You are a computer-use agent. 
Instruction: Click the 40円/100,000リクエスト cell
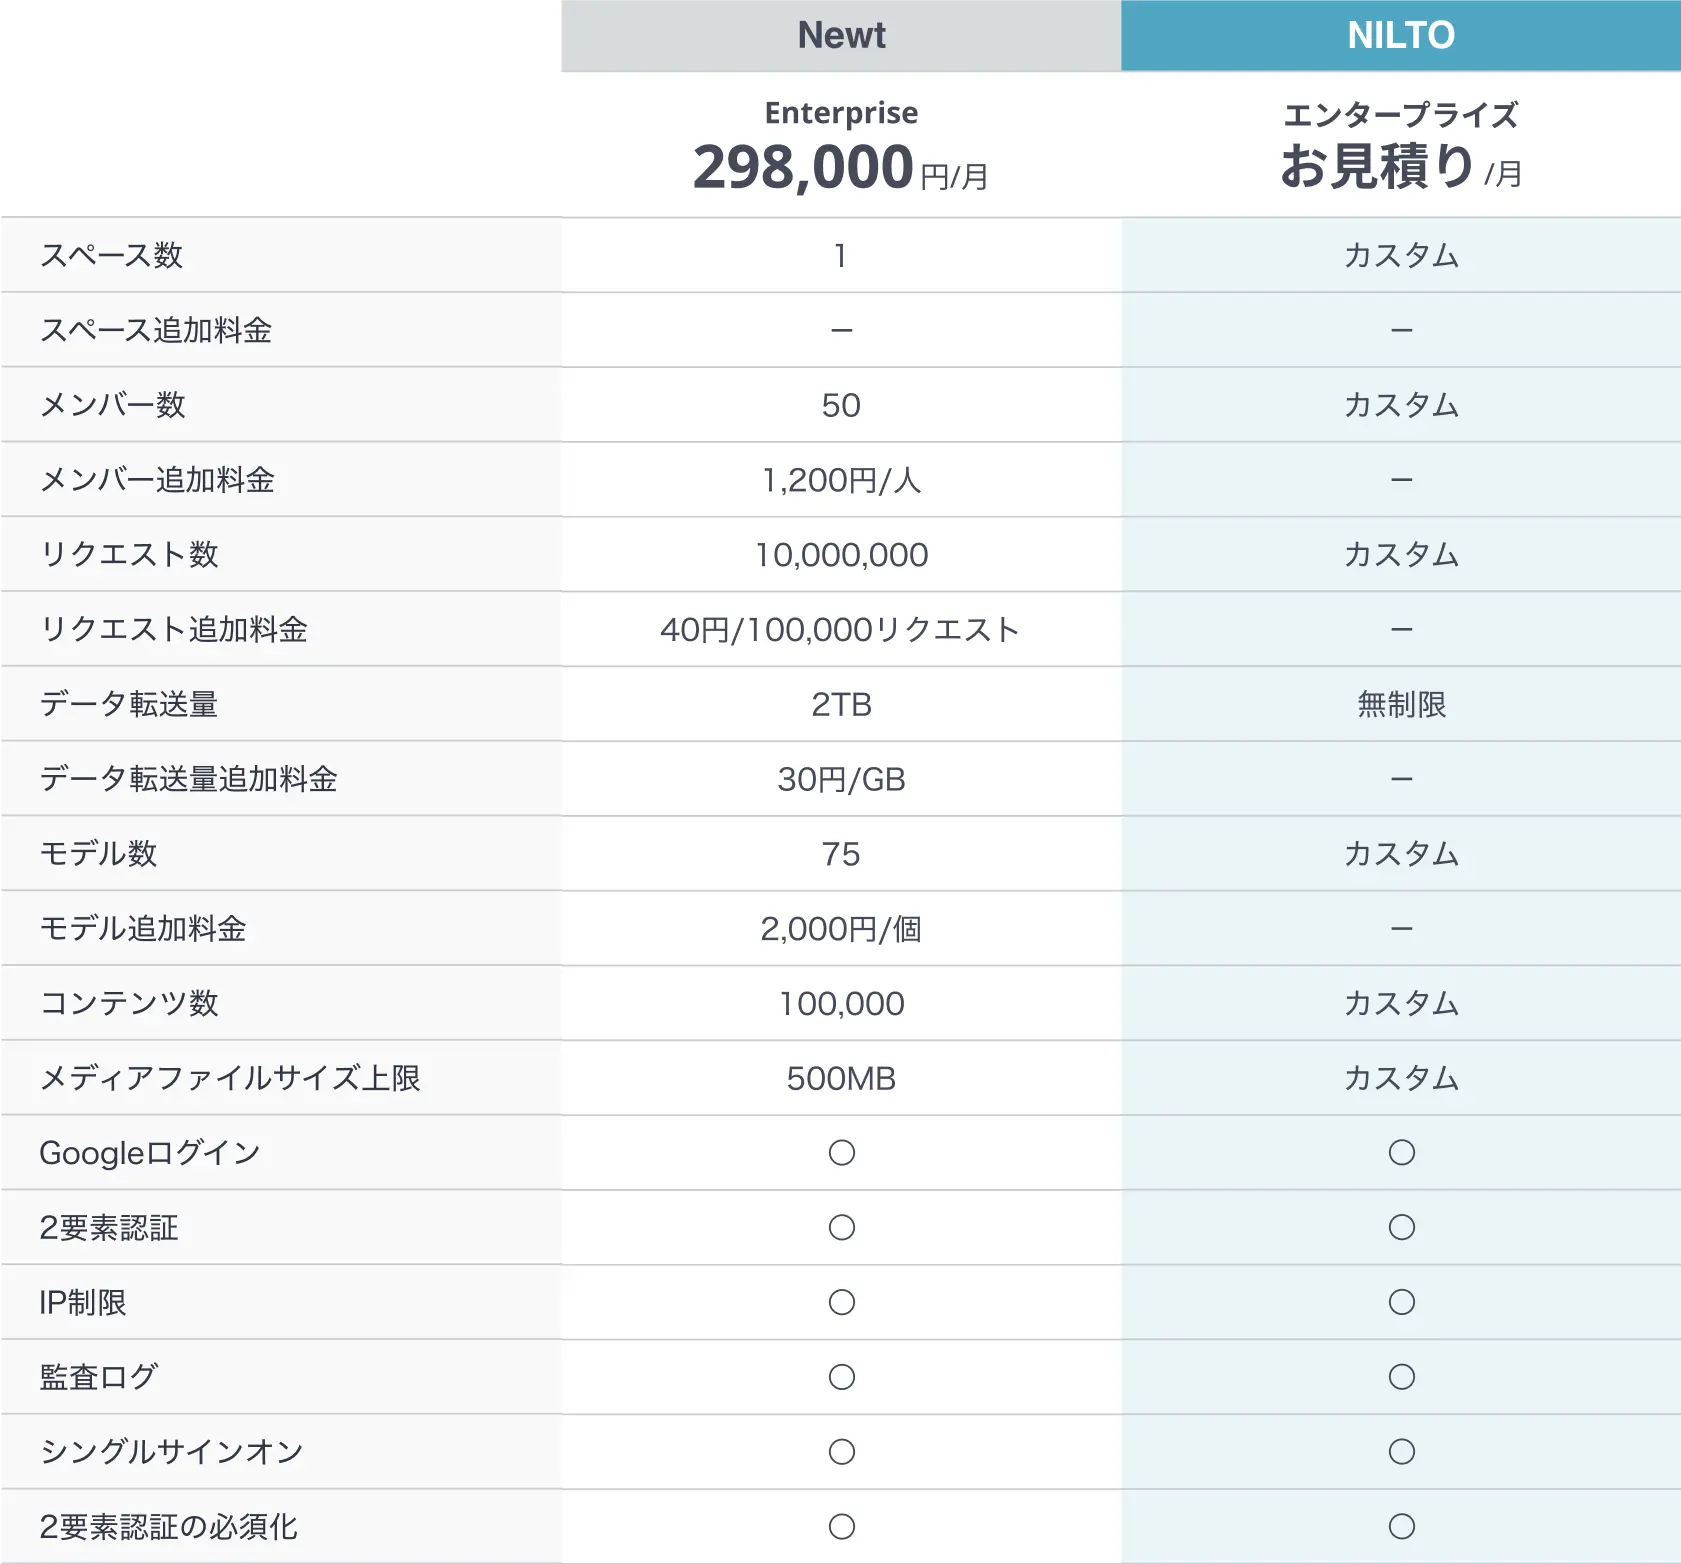coord(840,630)
